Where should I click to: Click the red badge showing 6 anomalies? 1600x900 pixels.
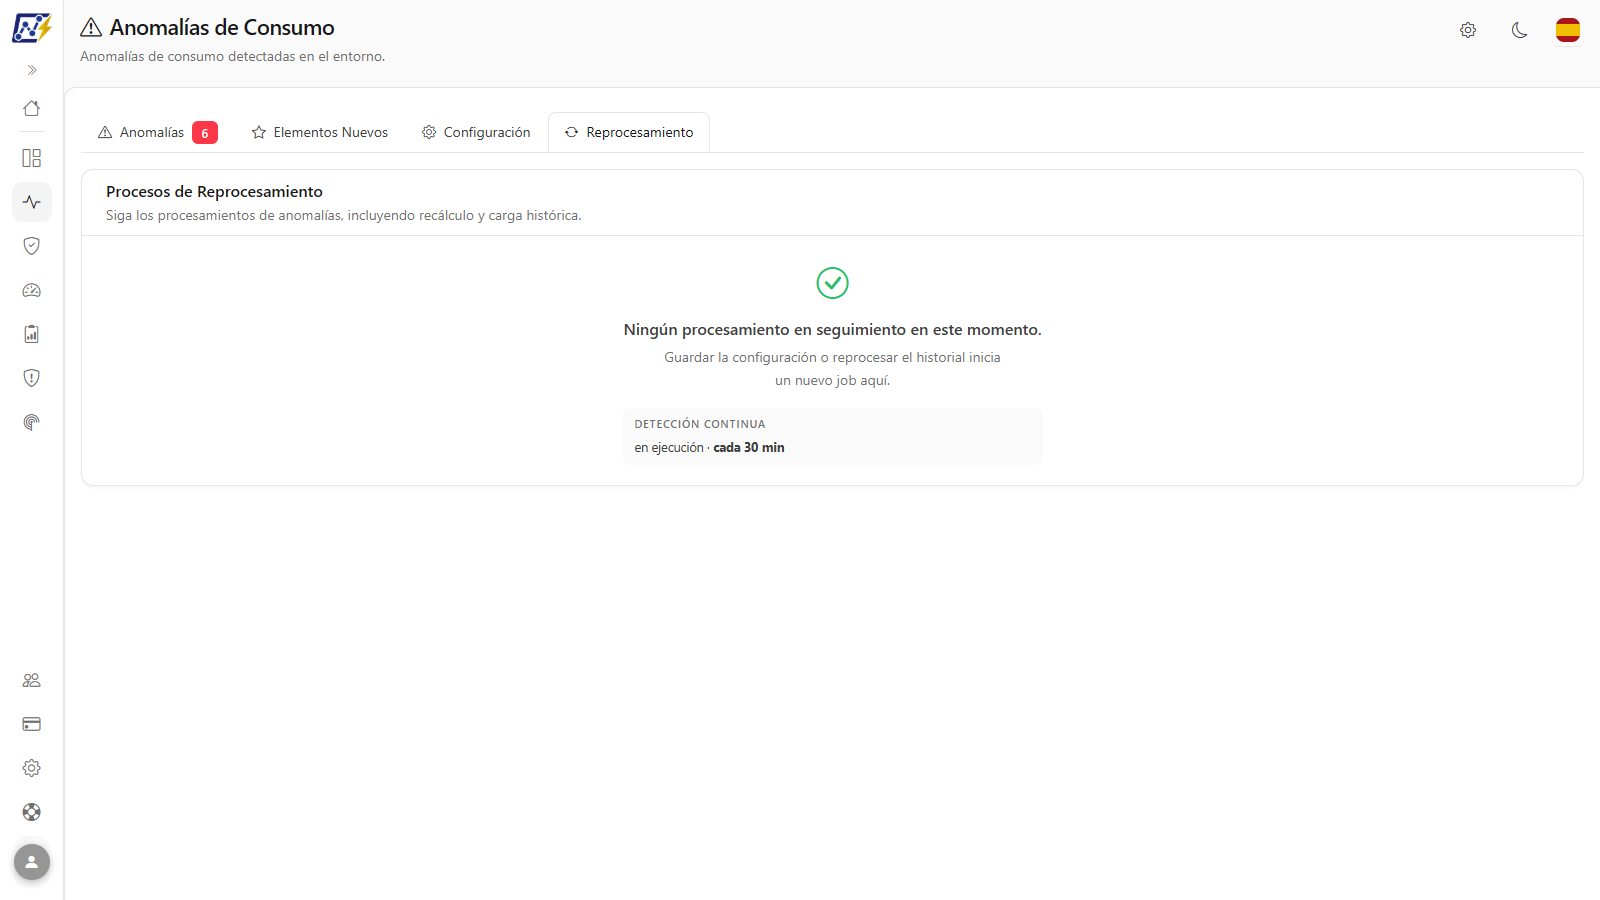pos(205,133)
